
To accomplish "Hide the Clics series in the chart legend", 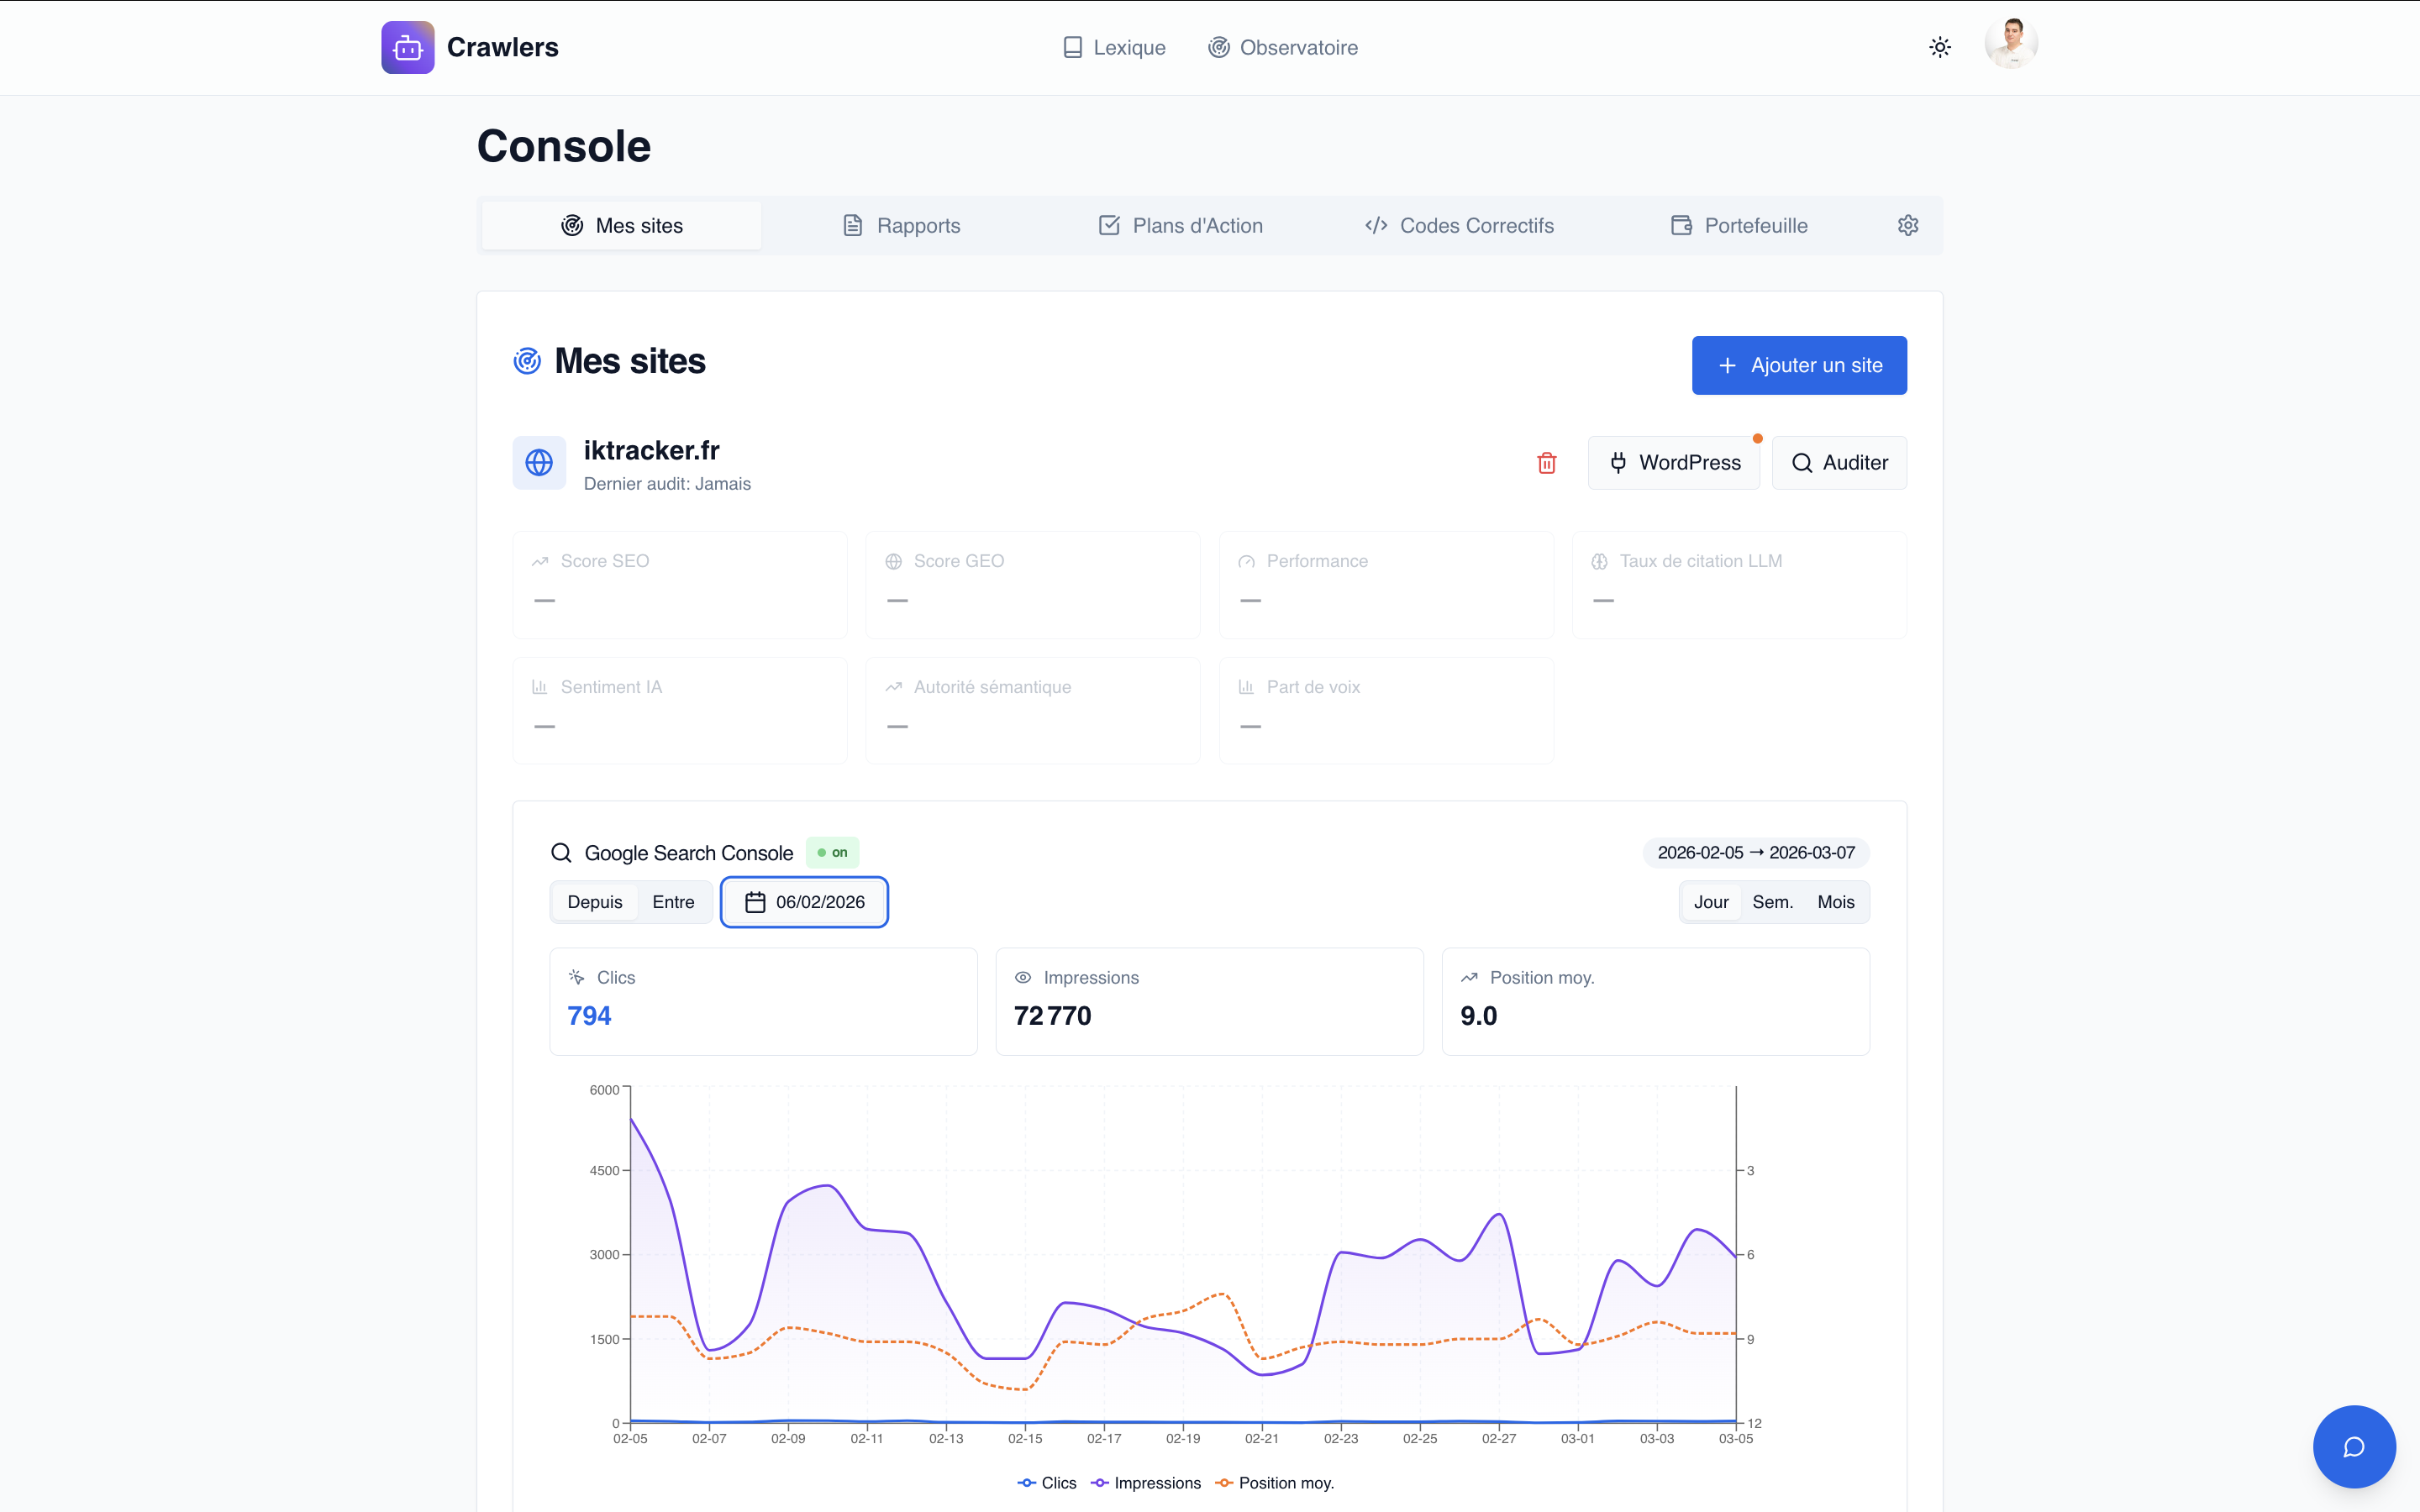I will (x=1047, y=1483).
